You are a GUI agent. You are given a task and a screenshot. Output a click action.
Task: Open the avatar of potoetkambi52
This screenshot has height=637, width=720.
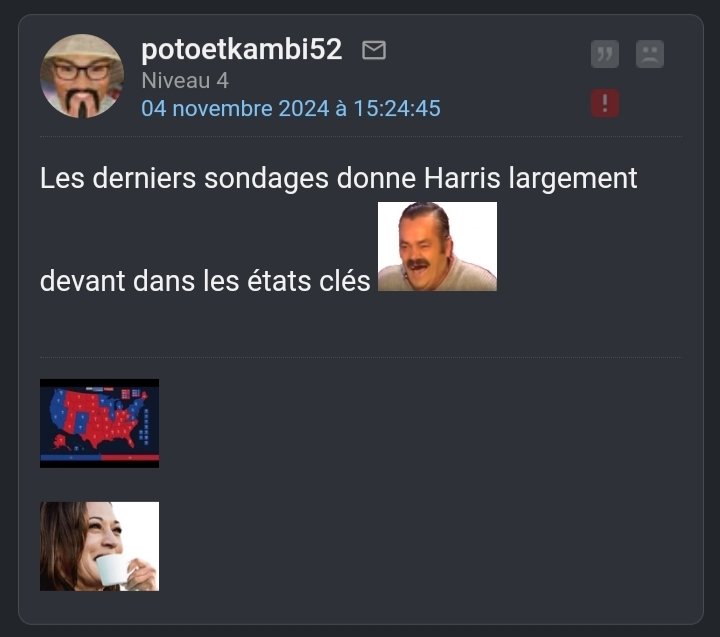coord(82,76)
